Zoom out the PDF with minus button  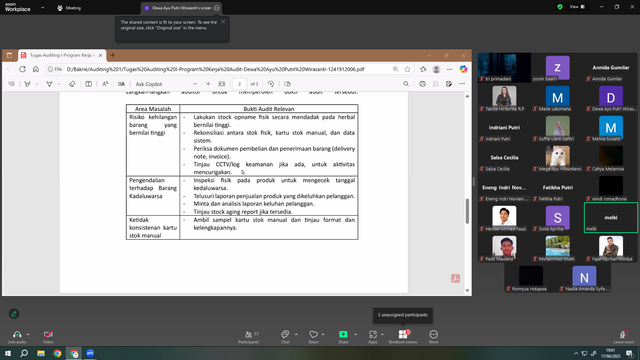point(195,84)
